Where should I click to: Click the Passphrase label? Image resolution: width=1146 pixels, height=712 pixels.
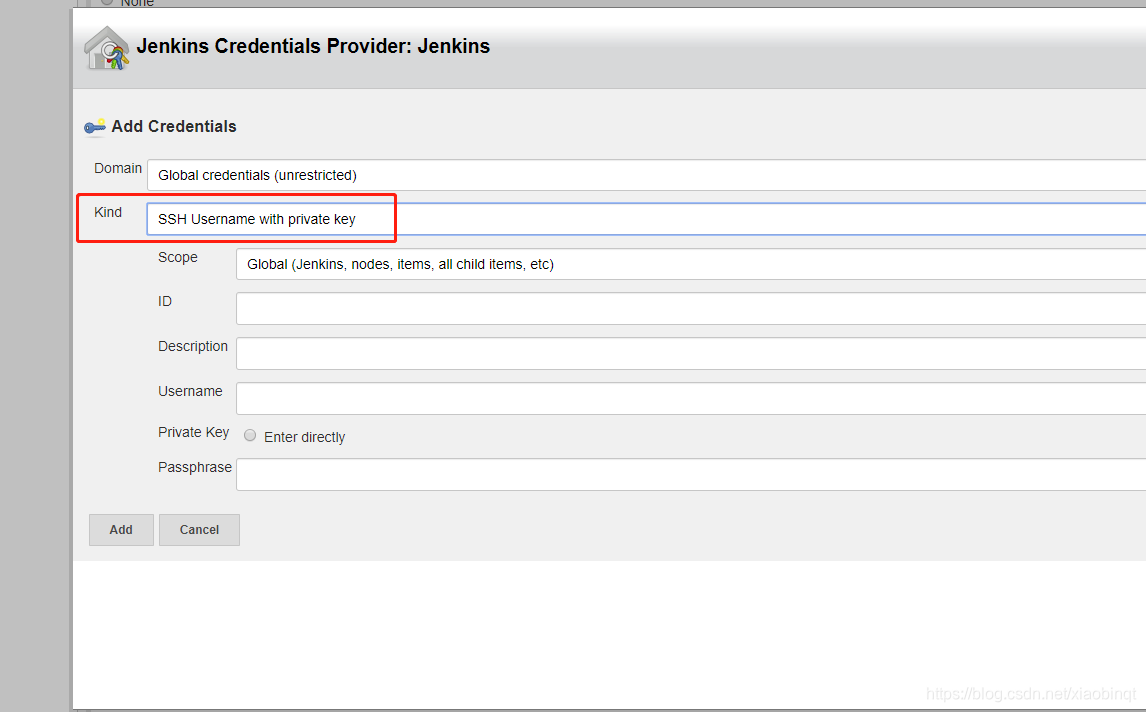[x=195, y=467]
